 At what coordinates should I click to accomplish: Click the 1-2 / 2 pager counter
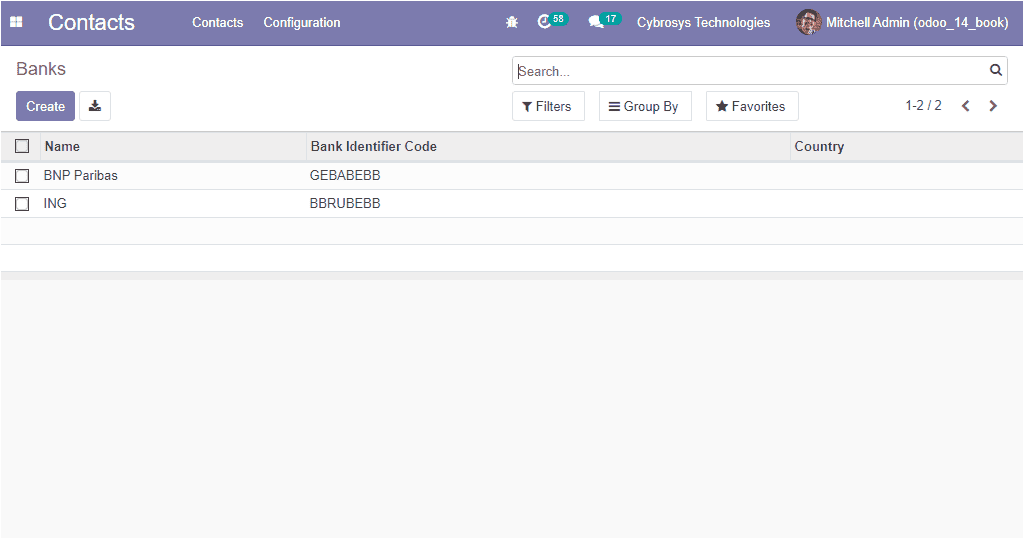923,105
